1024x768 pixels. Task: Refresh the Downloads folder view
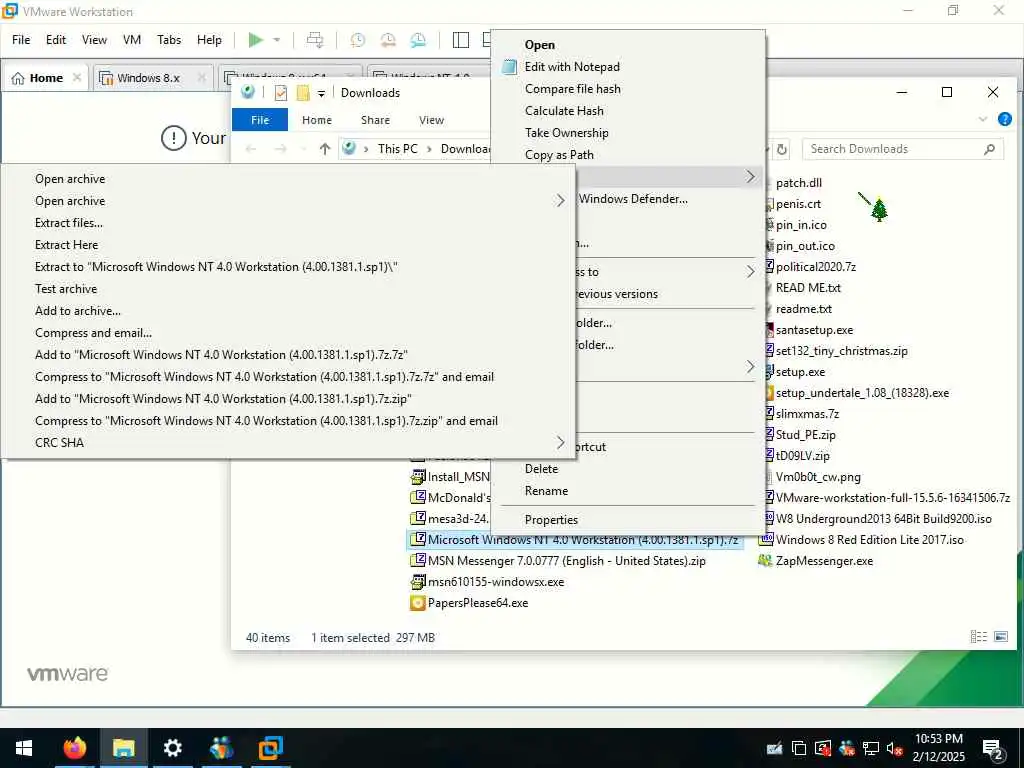point(782,150)
